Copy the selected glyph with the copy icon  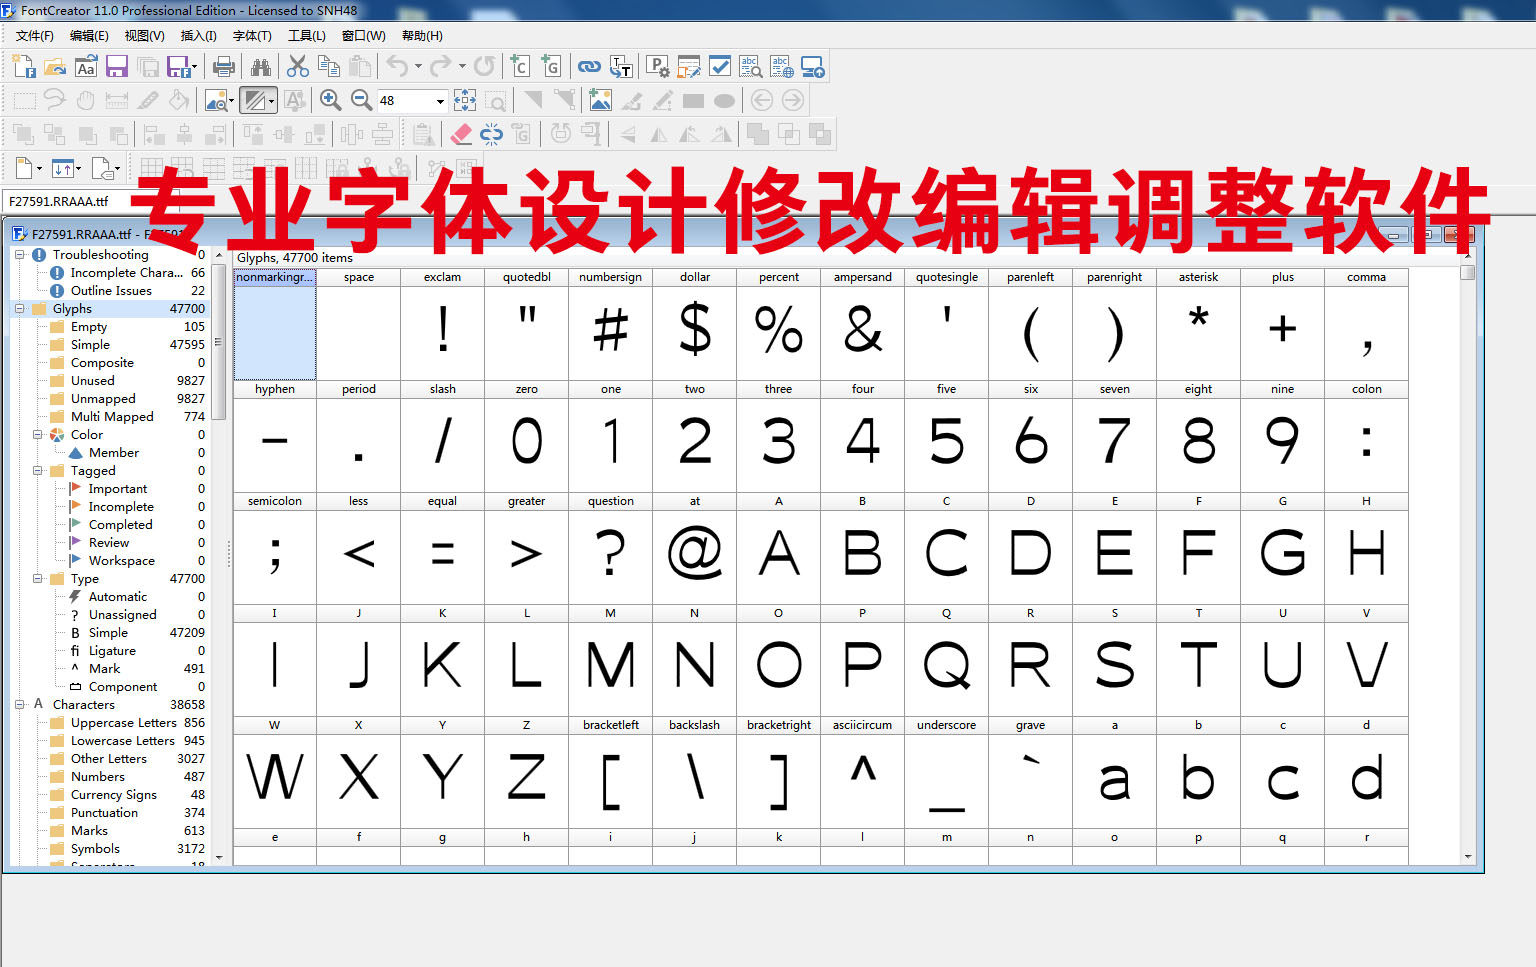(328, 66)
